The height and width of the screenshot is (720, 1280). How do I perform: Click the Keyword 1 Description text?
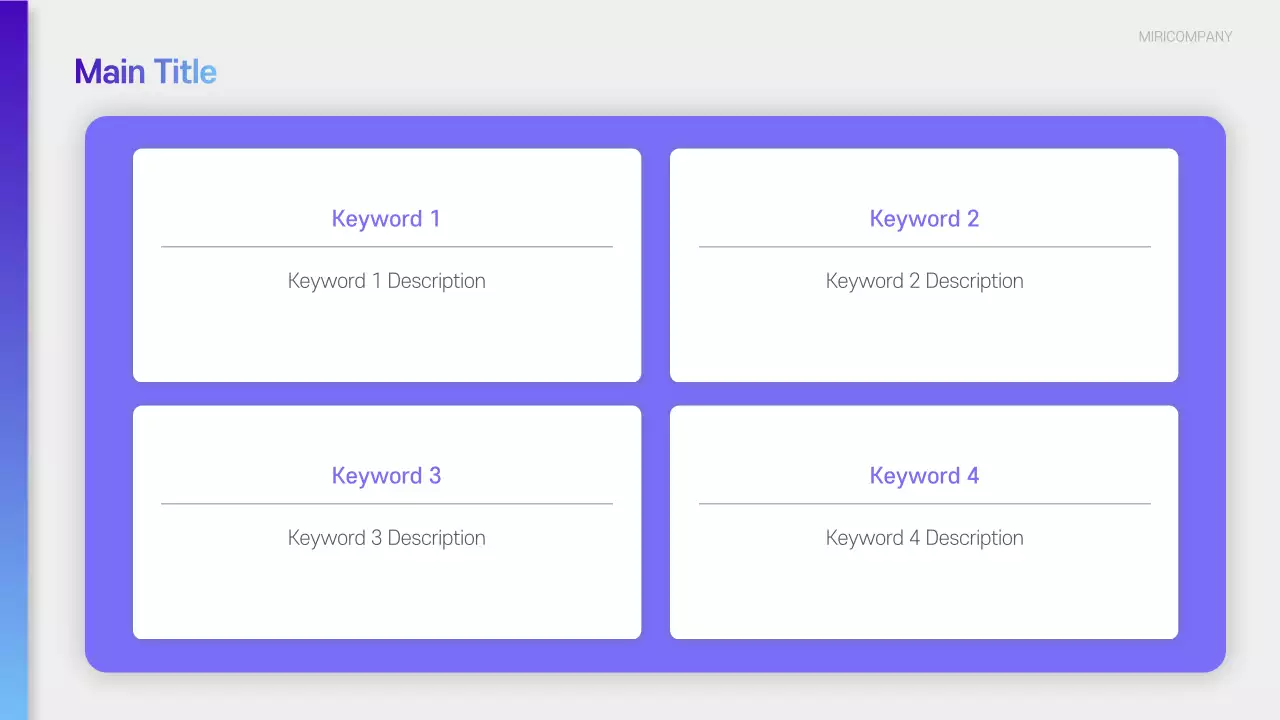click(x=386, y=281)
